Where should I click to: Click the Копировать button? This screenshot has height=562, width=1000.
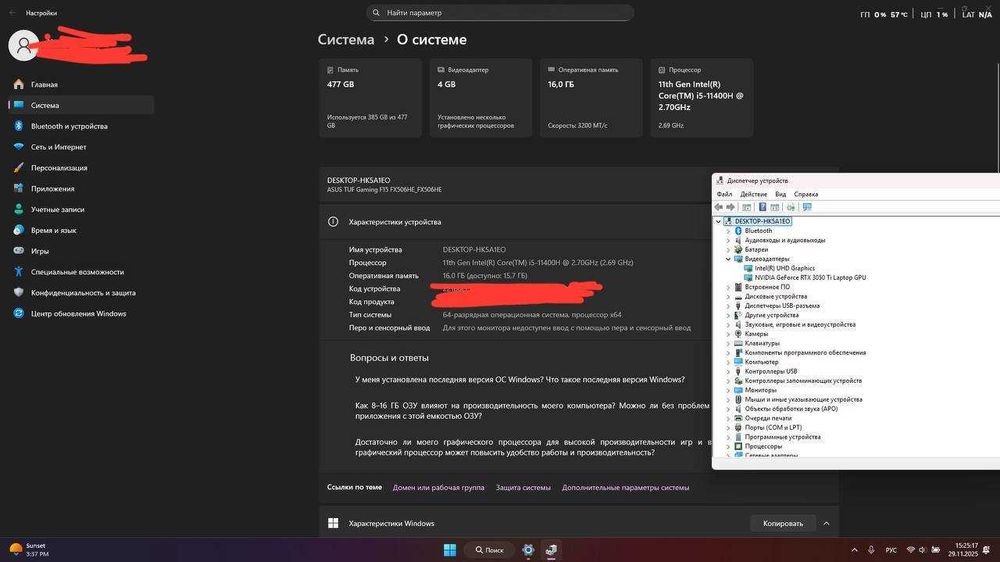783,524
